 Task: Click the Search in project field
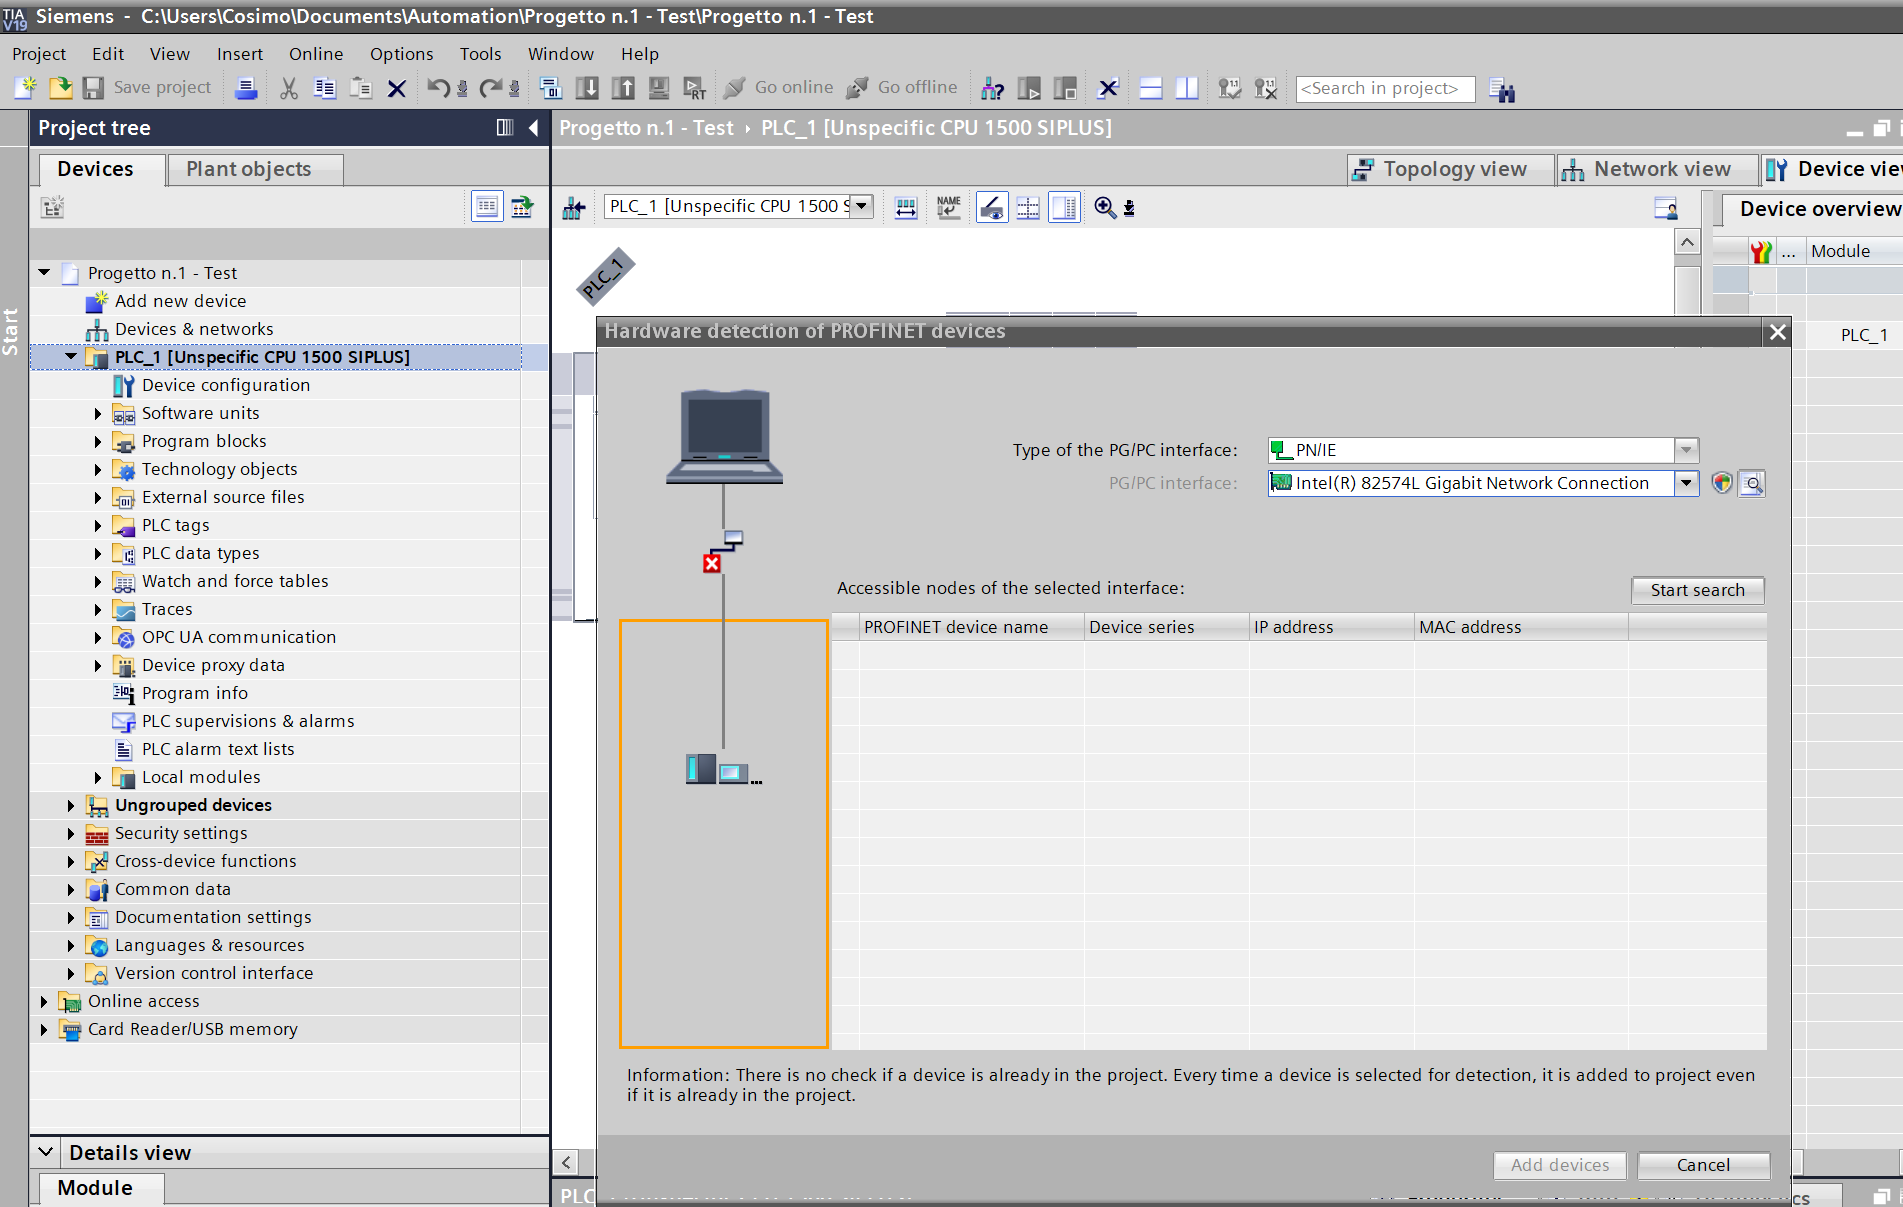click(x=1384, y=89)
